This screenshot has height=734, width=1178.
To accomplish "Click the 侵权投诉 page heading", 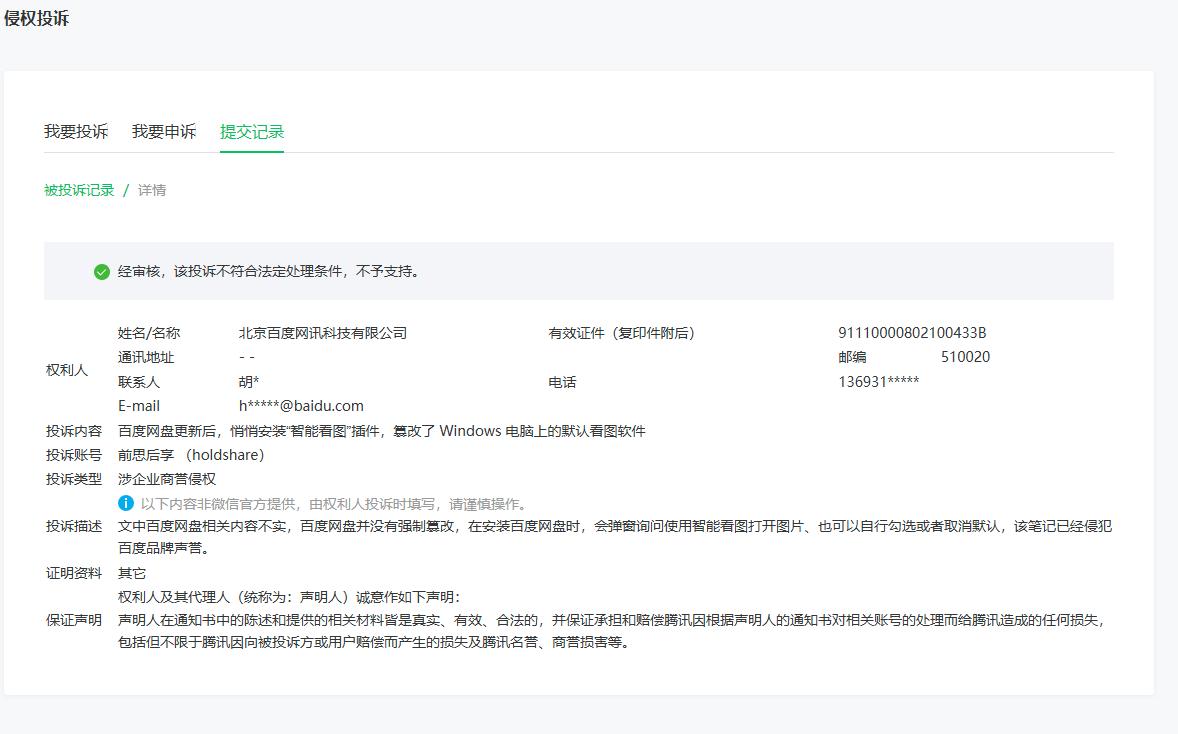I will click(x=37, y=19).
